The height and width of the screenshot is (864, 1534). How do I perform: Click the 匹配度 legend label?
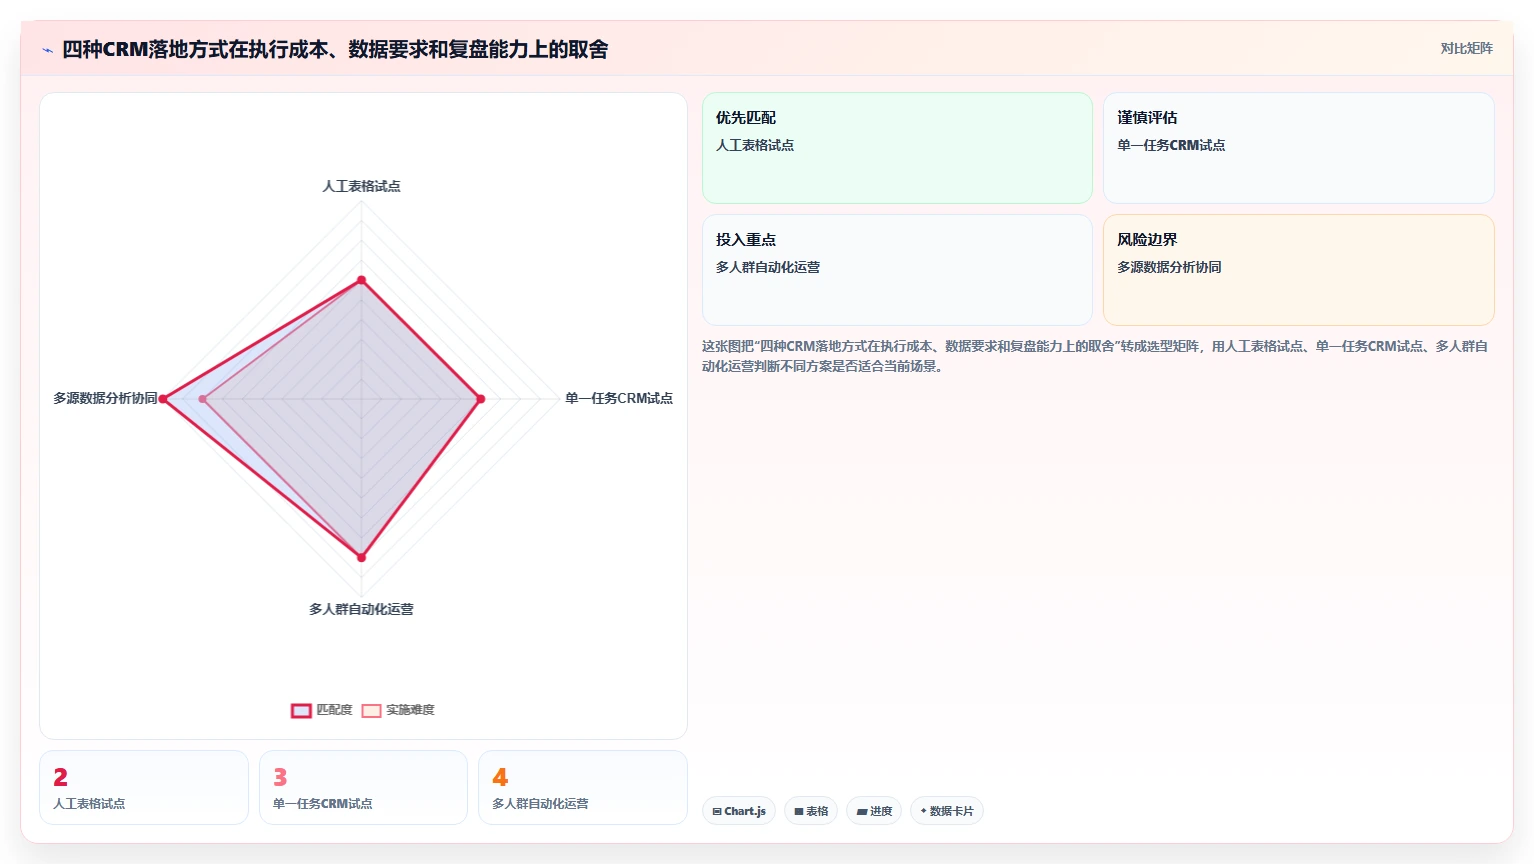pyautogui.click(x=334, y=710)
